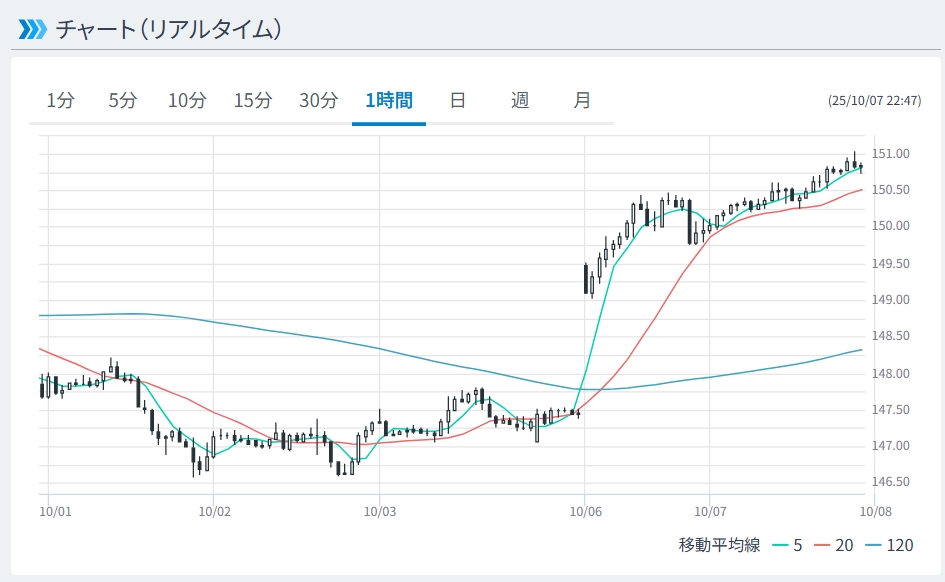Click the 10/01 date axis label

pos(55,511)
